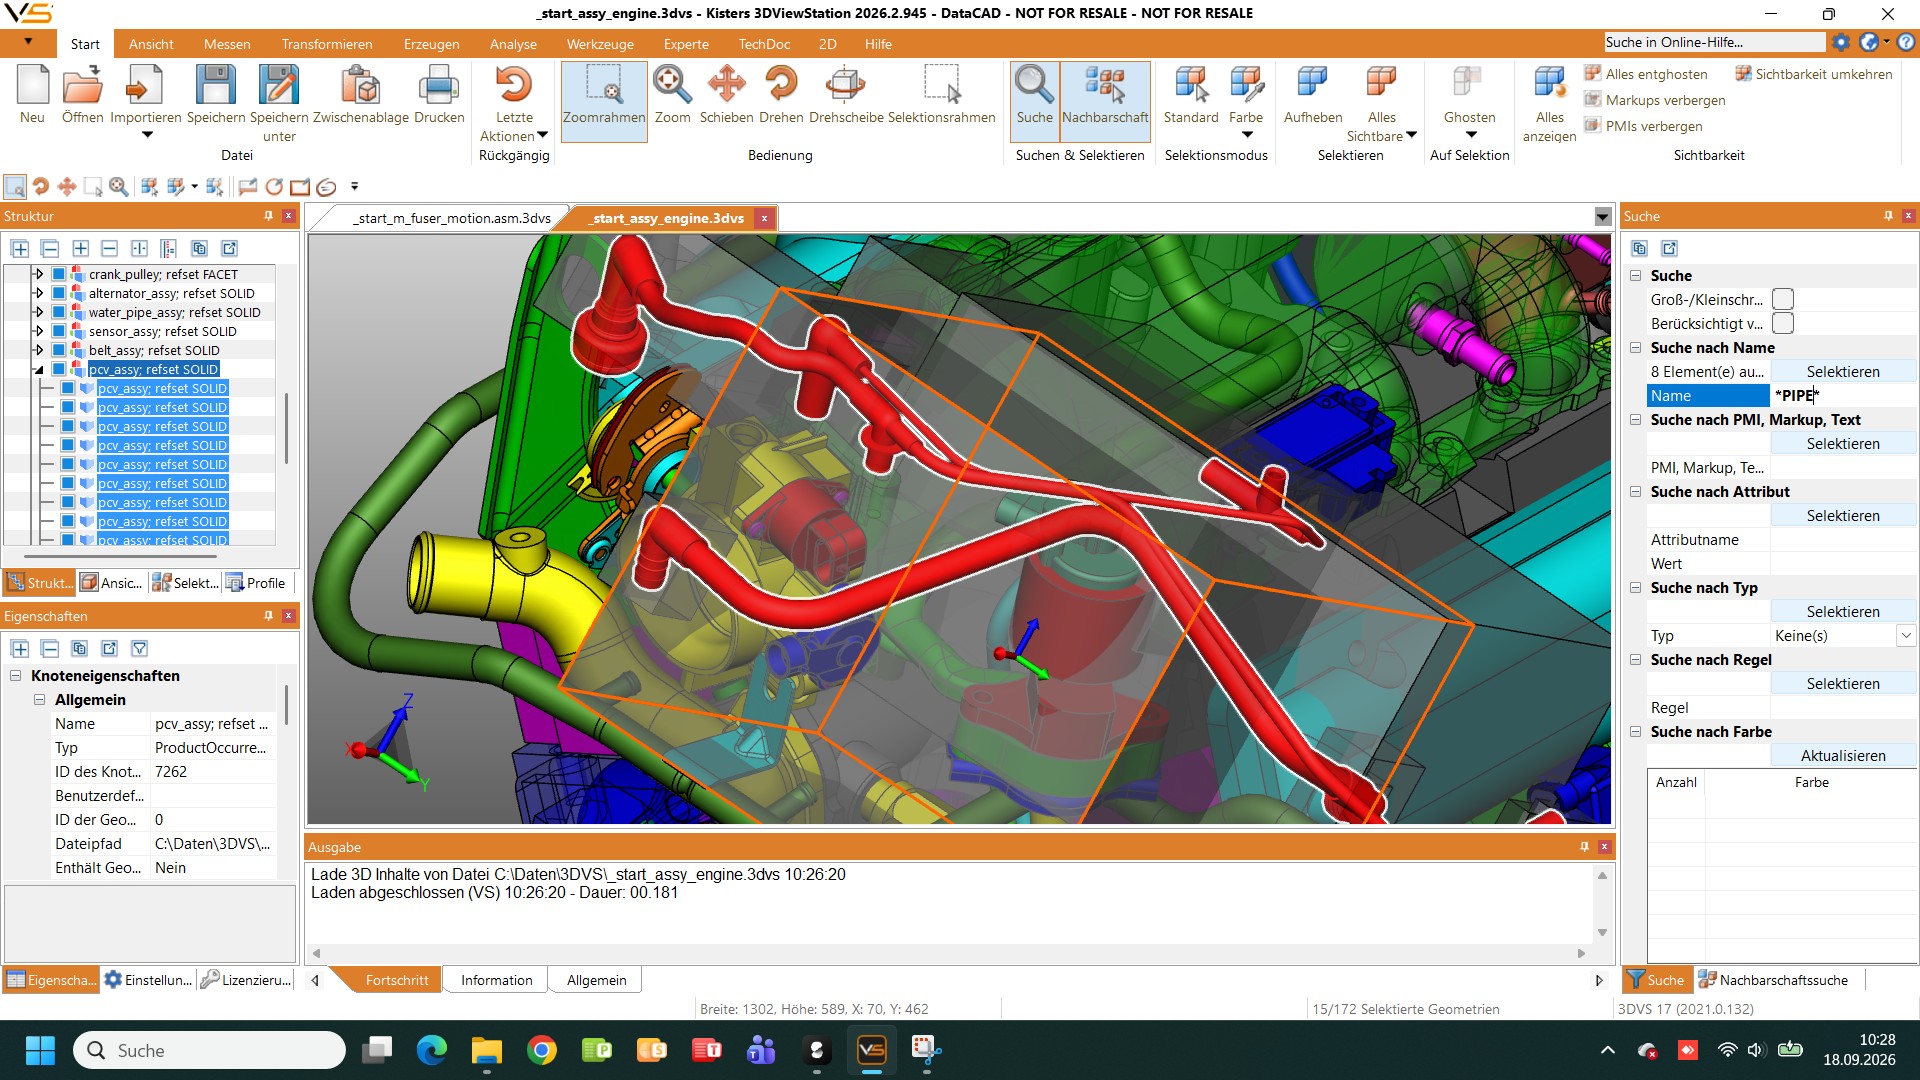Toggle the Groß-/Kleinschreibung checkbox
The width and height of the screenshot is (1920, 1080).
pyautogui.click(x=1782, y=300)
